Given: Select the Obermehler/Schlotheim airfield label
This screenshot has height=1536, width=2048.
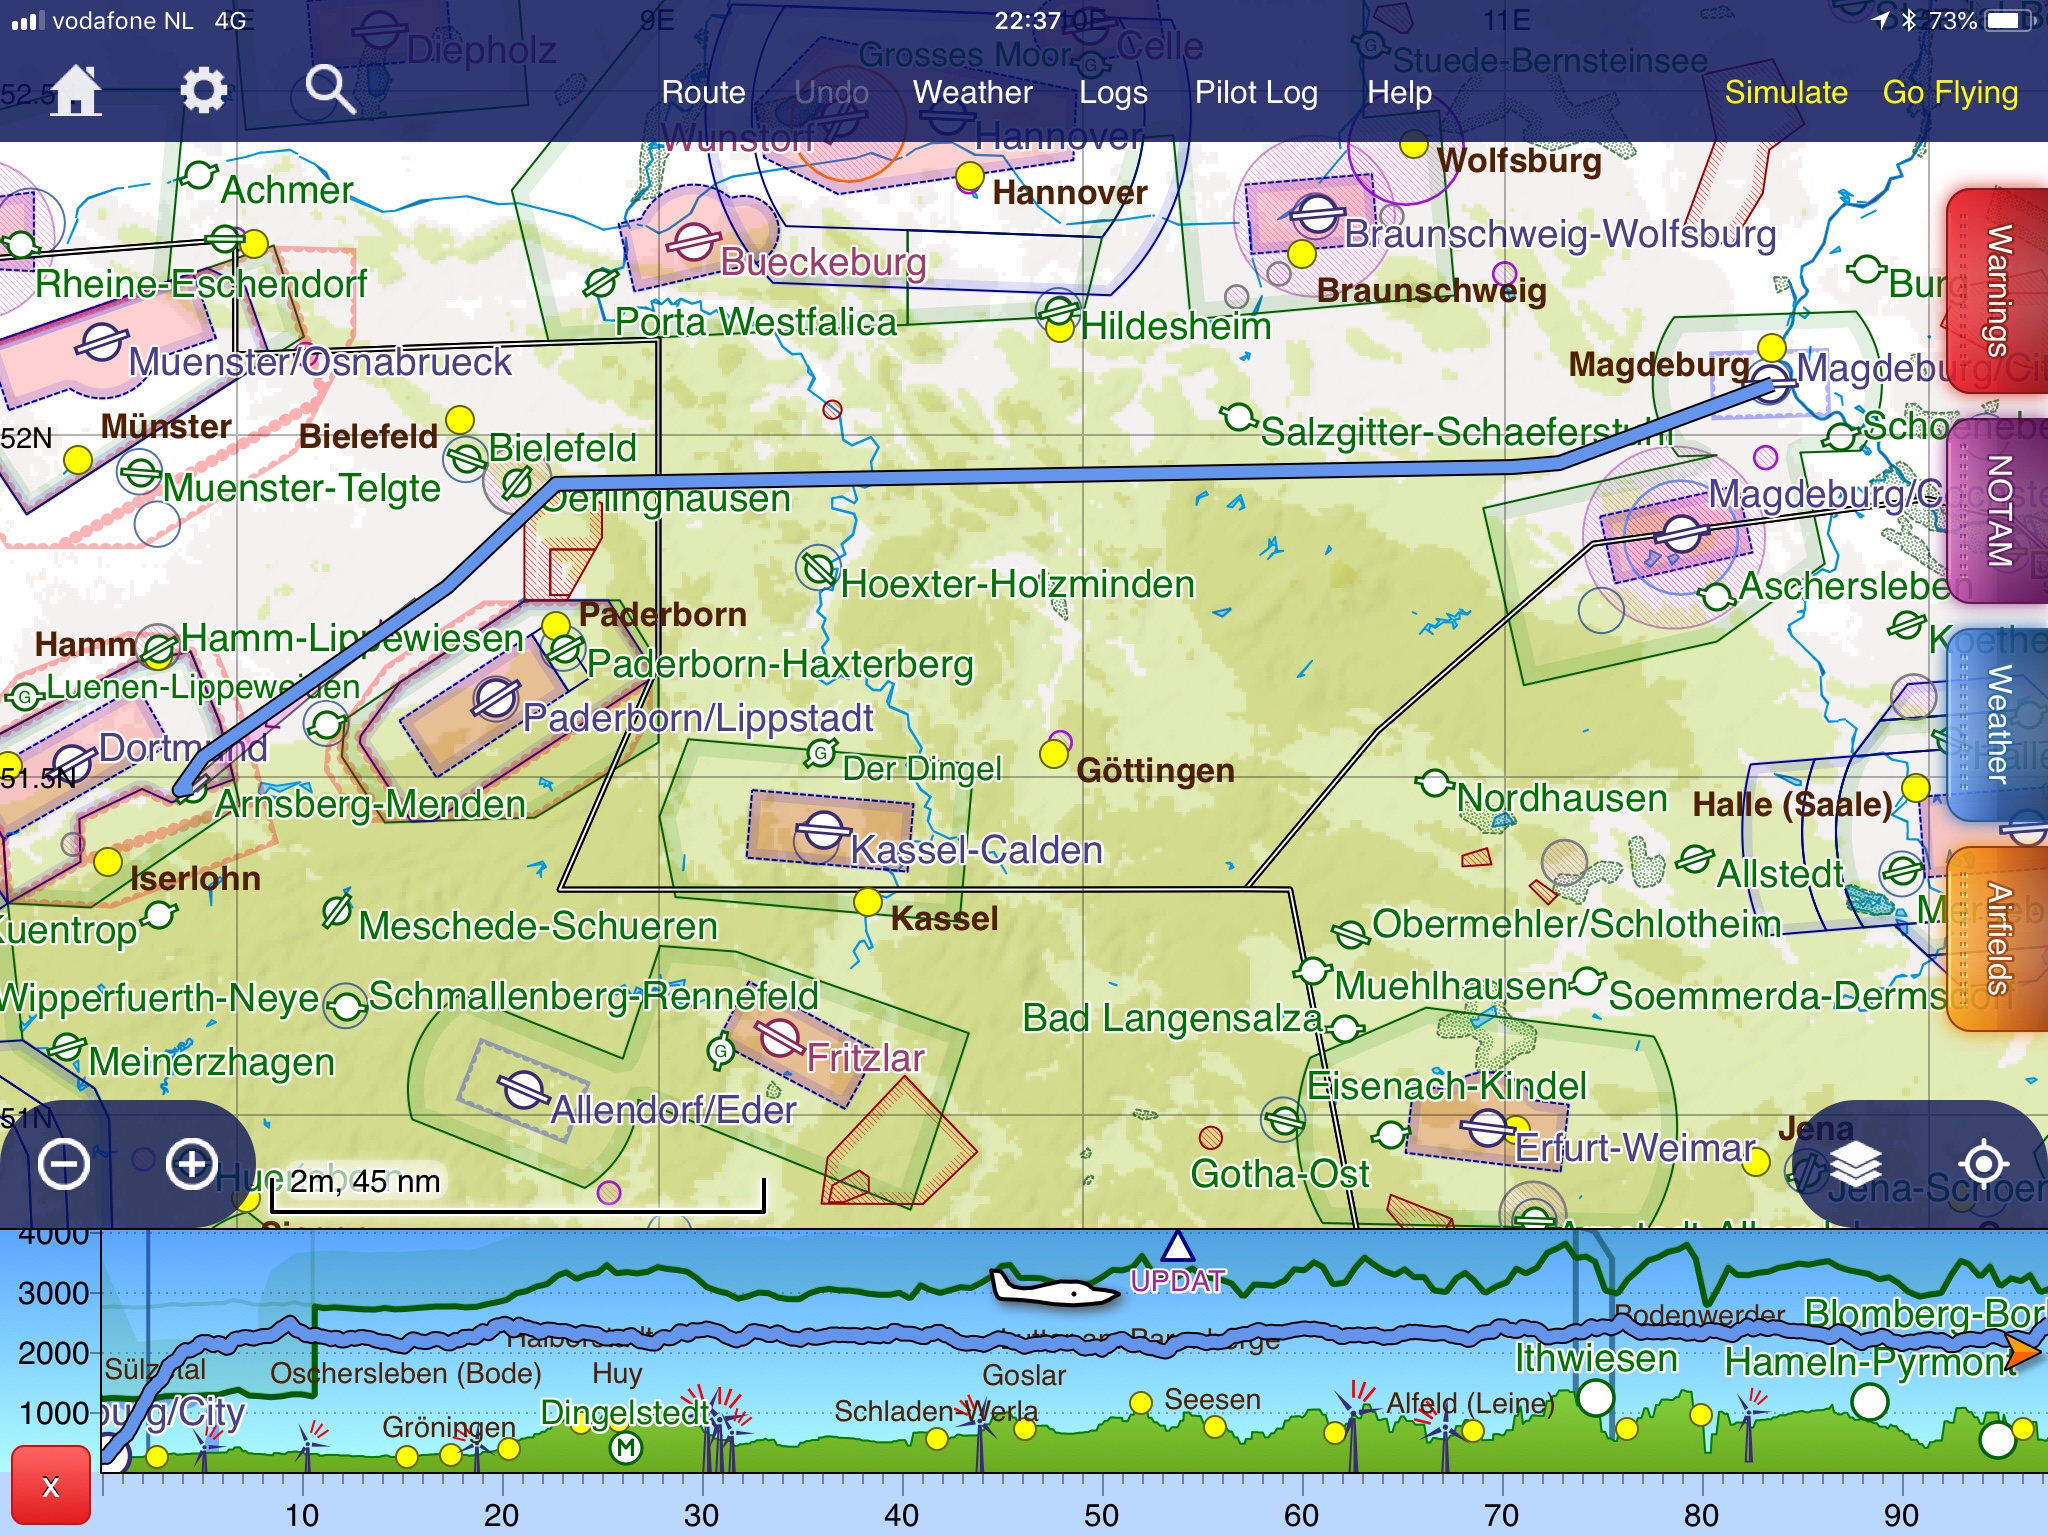Looking at the screenshot, I should pos(1576,924).
